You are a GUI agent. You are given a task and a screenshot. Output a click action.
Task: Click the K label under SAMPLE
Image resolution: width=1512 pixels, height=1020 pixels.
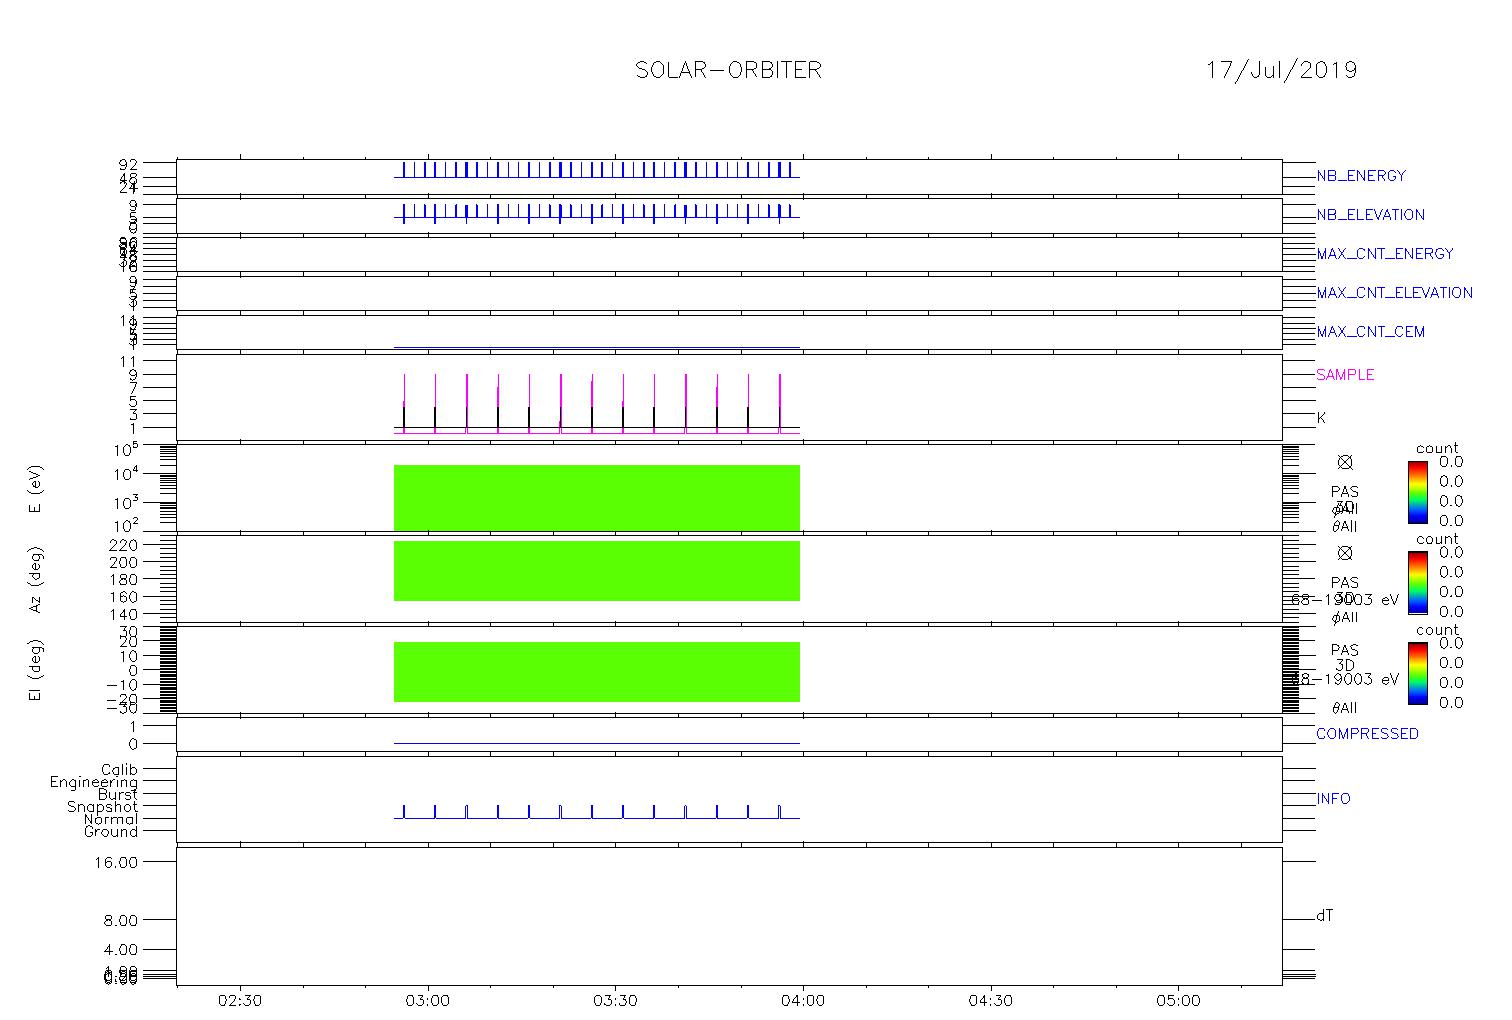[1321, 418]
